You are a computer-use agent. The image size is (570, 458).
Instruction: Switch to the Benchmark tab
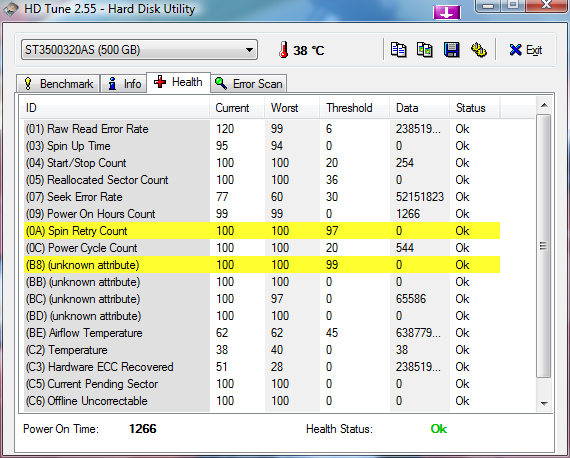point(58,84)
